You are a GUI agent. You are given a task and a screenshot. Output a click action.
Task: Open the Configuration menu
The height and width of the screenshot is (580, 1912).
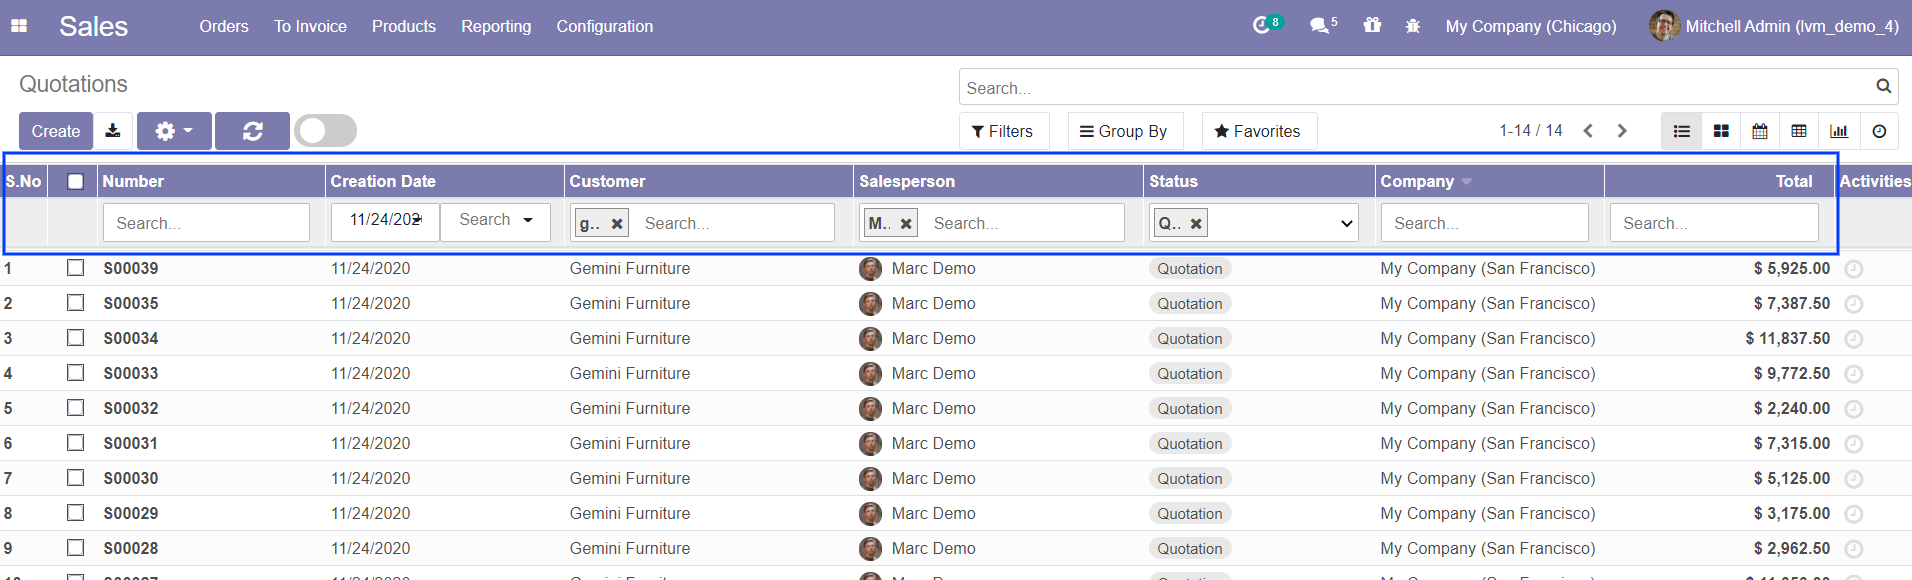coord(604,26)
